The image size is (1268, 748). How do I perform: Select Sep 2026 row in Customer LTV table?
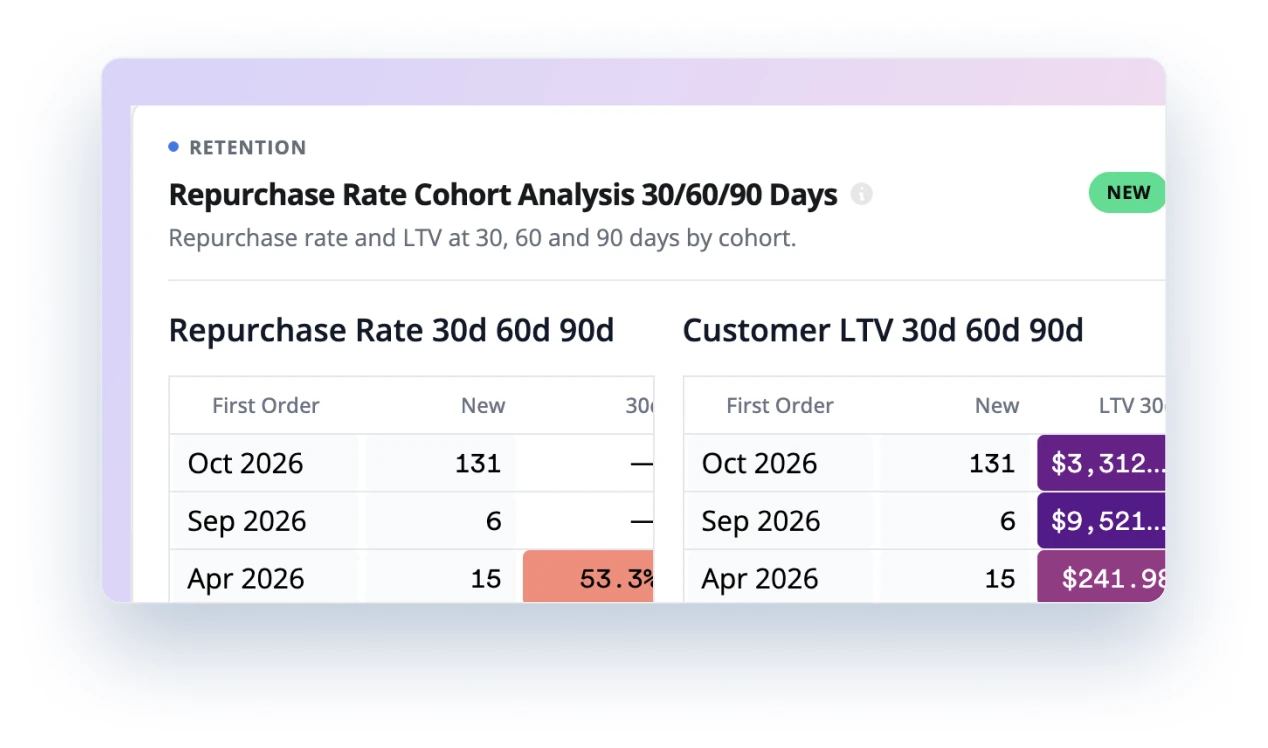[x=924, y=521]
